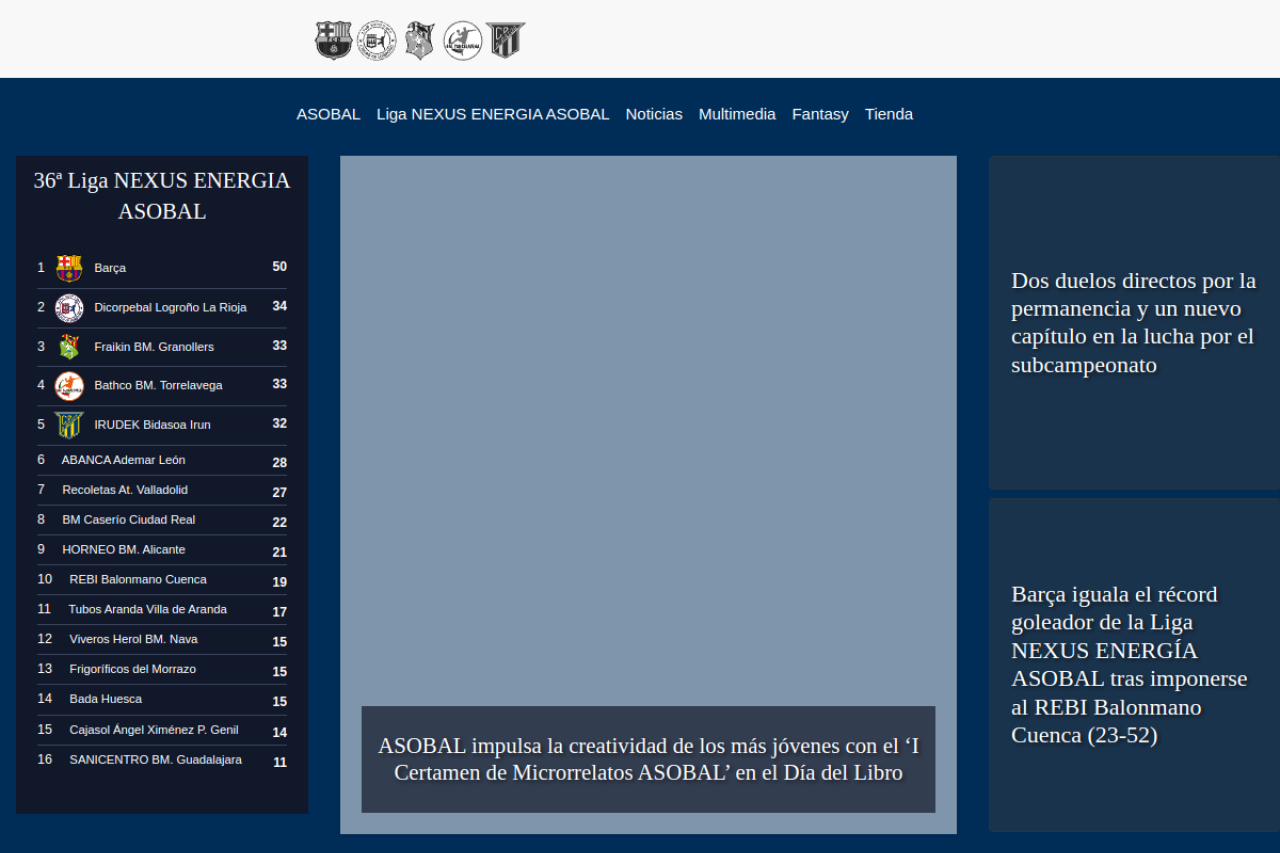
Task: Open the Barça récord goleador news card
Action: 1133,665
